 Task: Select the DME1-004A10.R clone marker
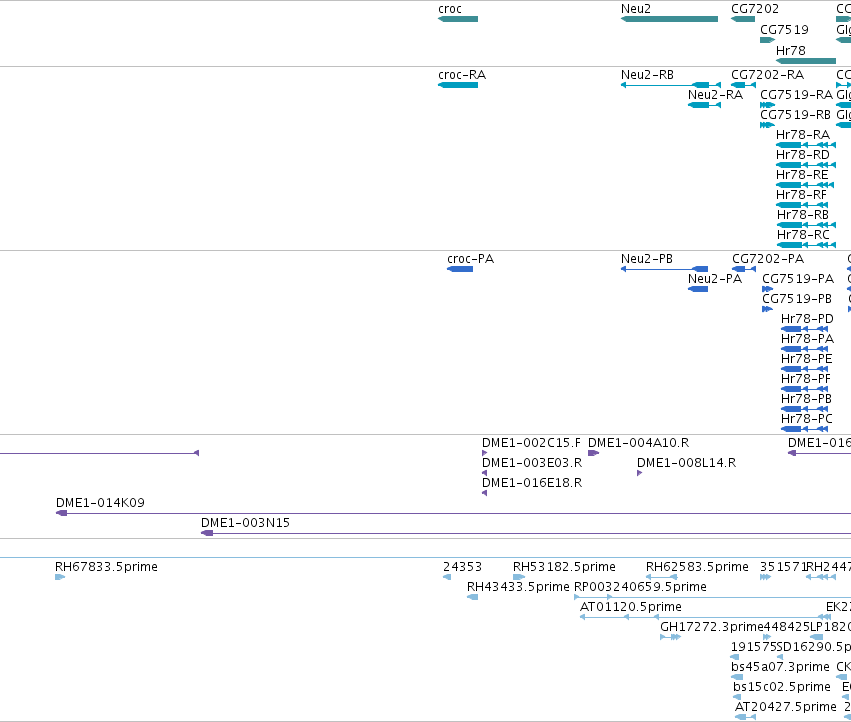594,453
